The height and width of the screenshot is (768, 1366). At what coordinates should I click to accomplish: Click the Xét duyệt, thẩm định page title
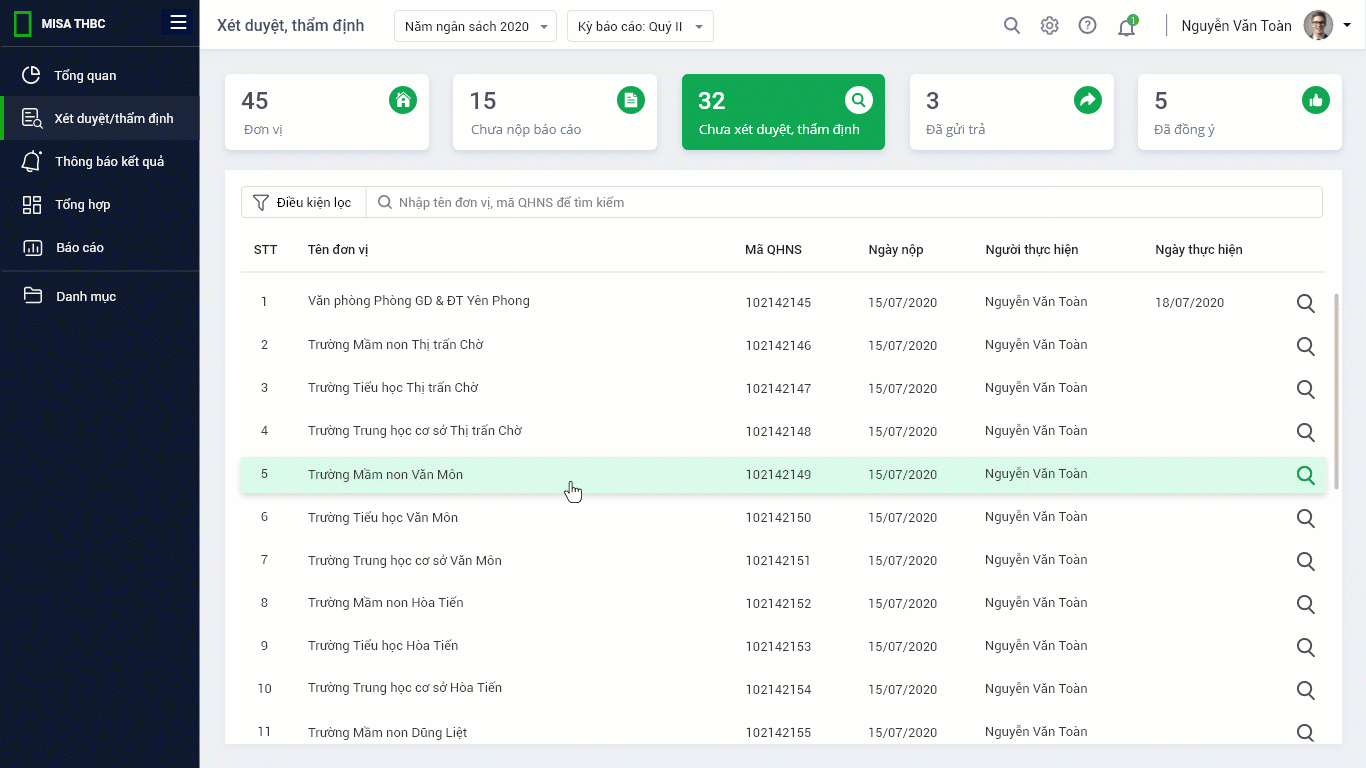[x=290, y=26]
